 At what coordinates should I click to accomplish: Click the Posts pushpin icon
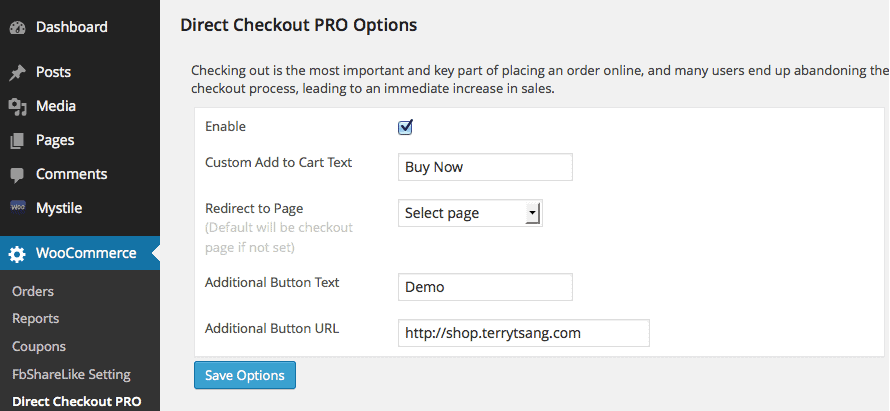coord(18,73)
